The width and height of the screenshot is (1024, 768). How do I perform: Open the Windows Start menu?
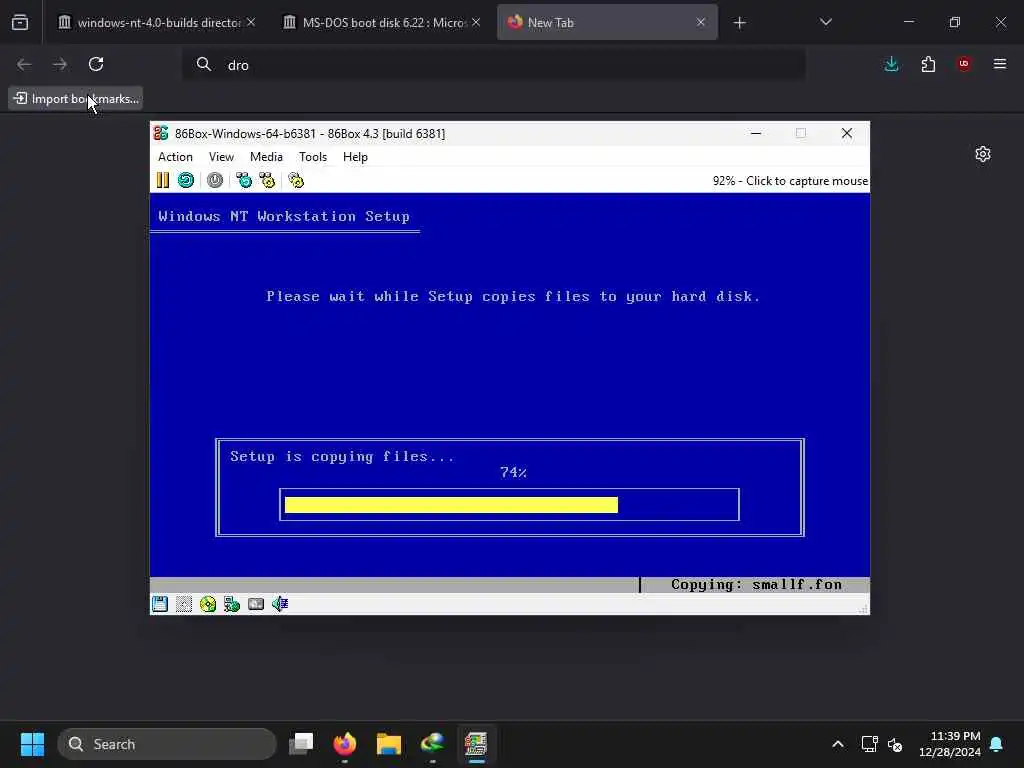32,744
